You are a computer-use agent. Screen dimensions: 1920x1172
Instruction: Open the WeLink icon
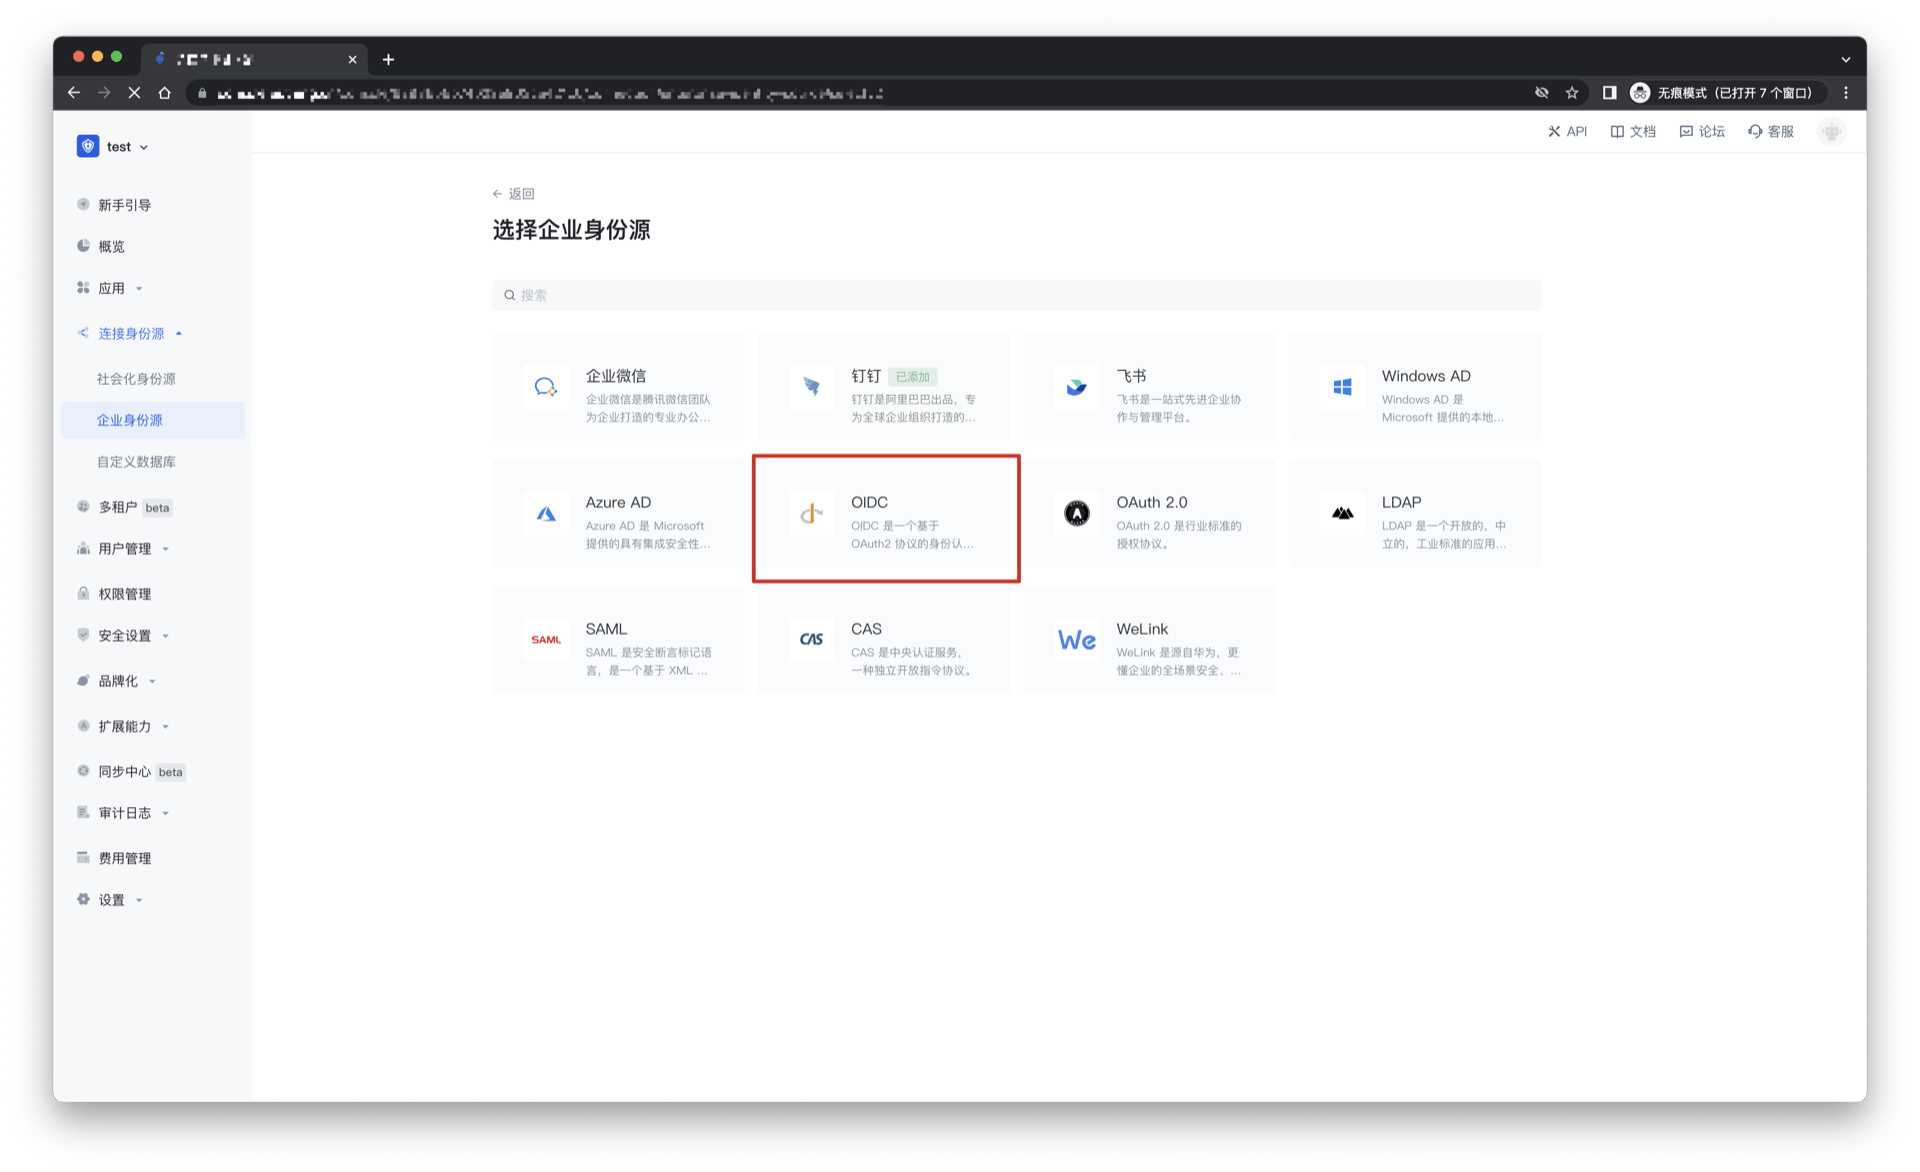click(1076, 640)
